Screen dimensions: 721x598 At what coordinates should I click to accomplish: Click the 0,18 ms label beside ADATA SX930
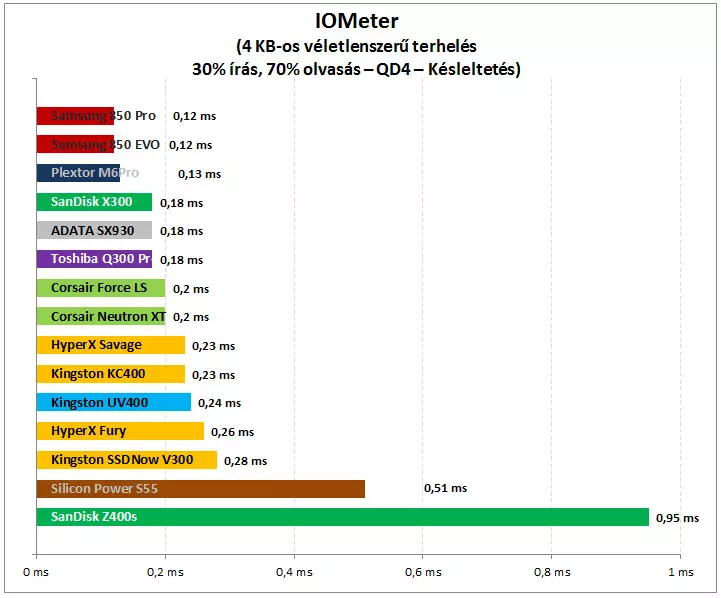182,231
